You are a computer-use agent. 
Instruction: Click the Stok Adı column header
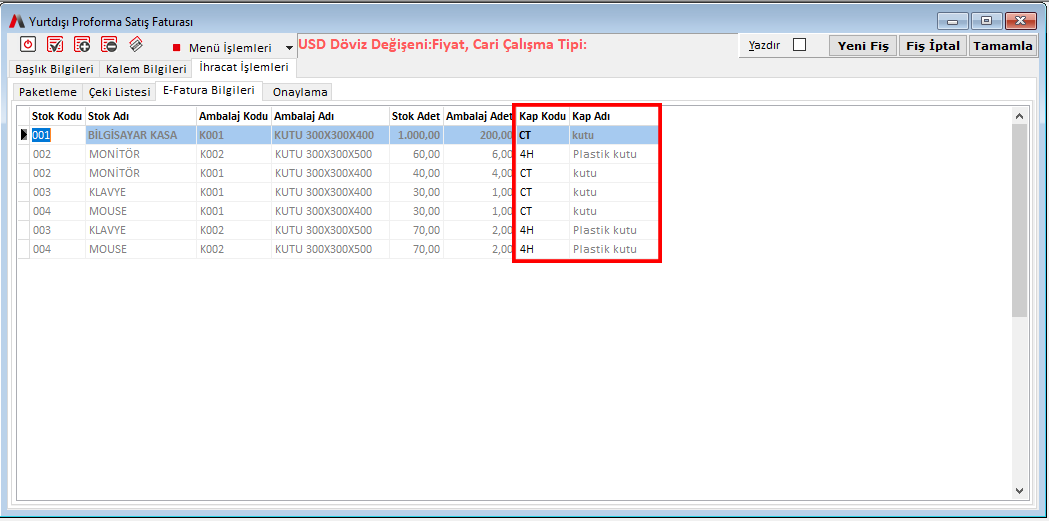pos(140,116)
